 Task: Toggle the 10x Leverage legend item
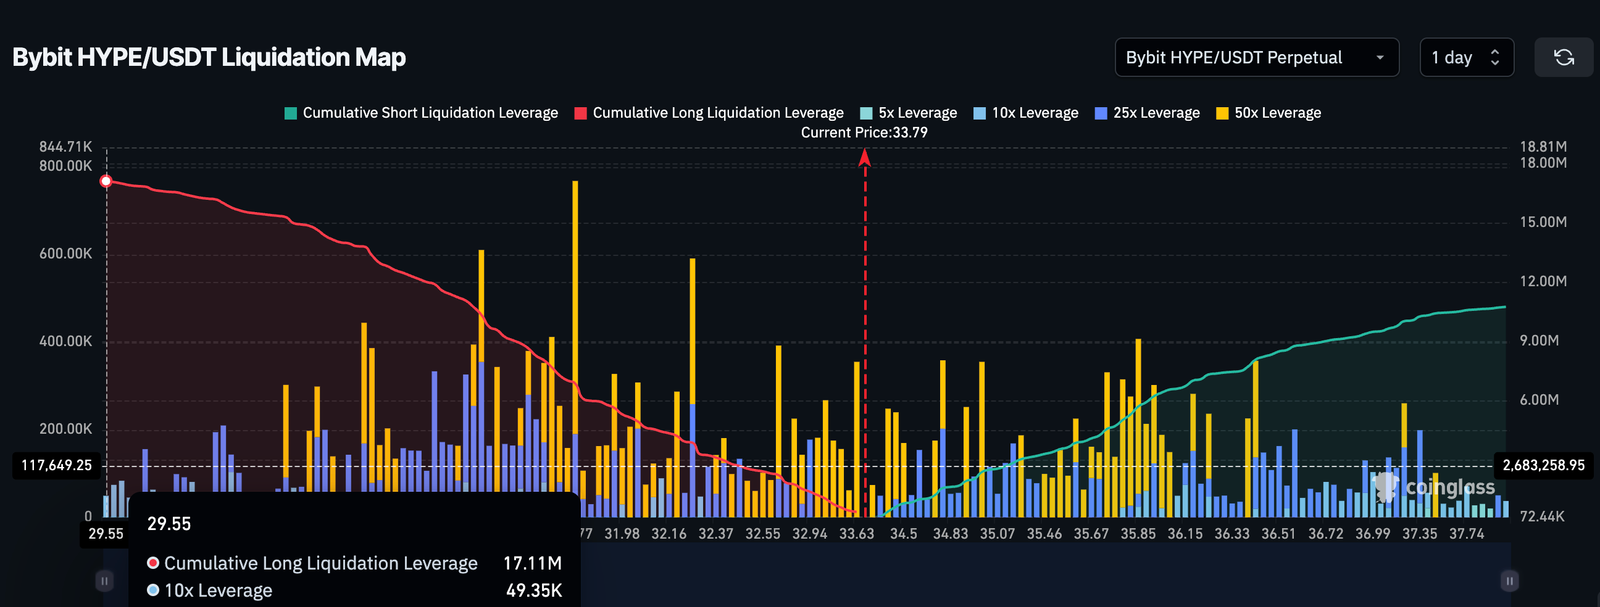coord(1025,113)
